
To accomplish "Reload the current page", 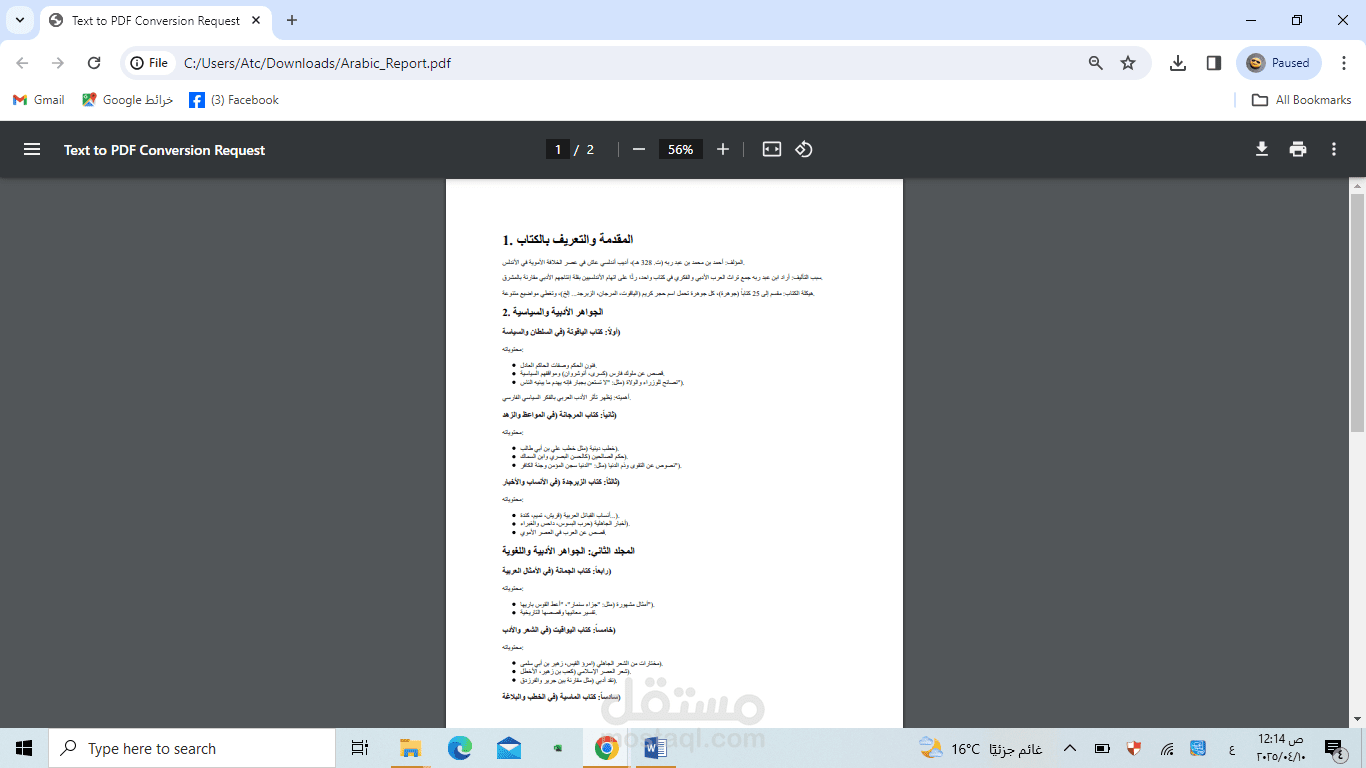I will tap(94, 63).
